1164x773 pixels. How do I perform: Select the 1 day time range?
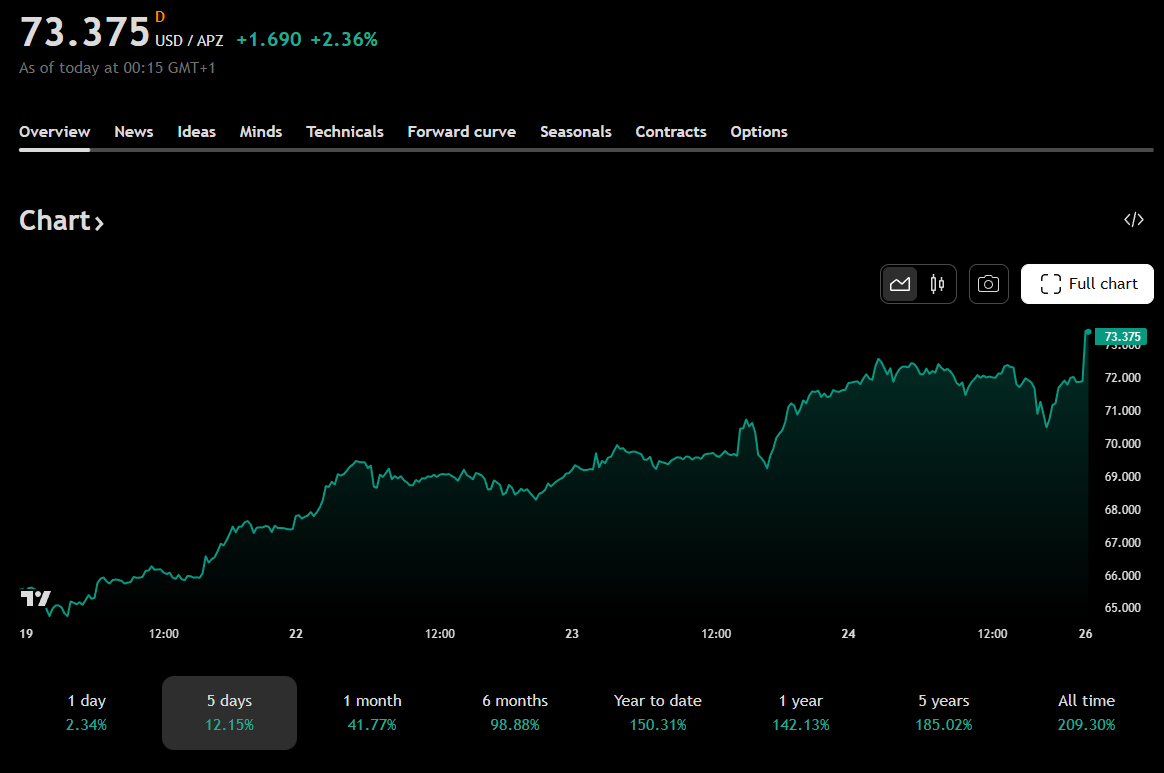pos(87,712)
